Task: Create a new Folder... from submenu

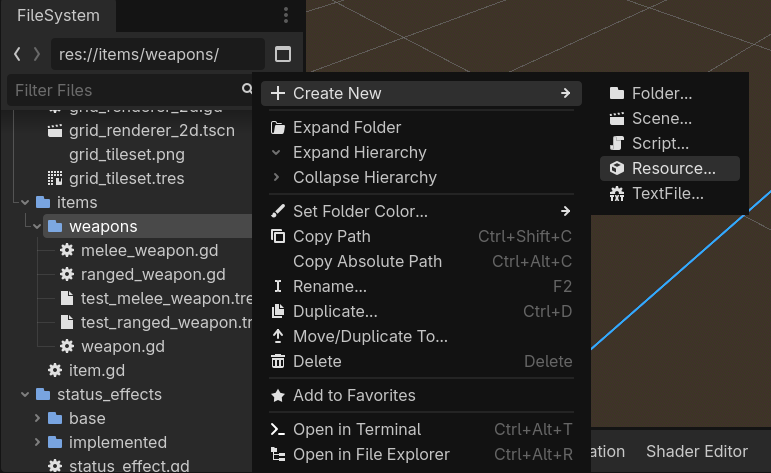Action: (x=670, y=93)
